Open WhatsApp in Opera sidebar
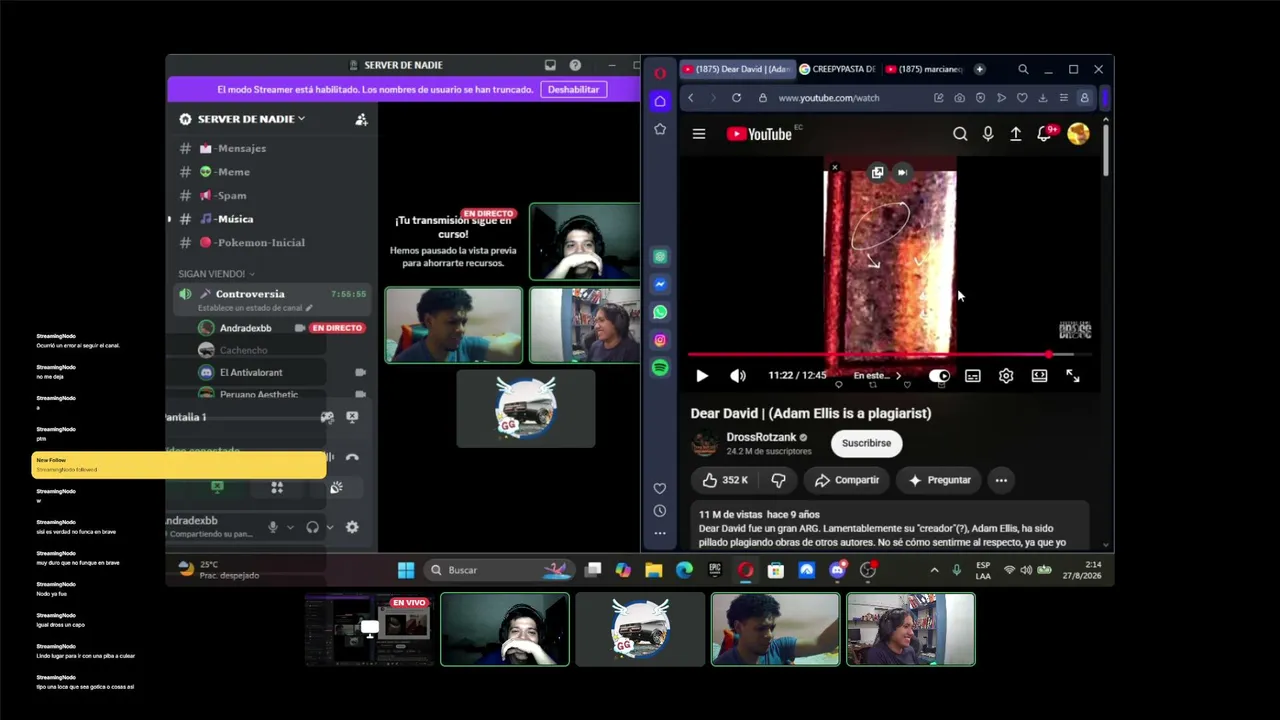1280x720 pixels. tap(660, 312)
